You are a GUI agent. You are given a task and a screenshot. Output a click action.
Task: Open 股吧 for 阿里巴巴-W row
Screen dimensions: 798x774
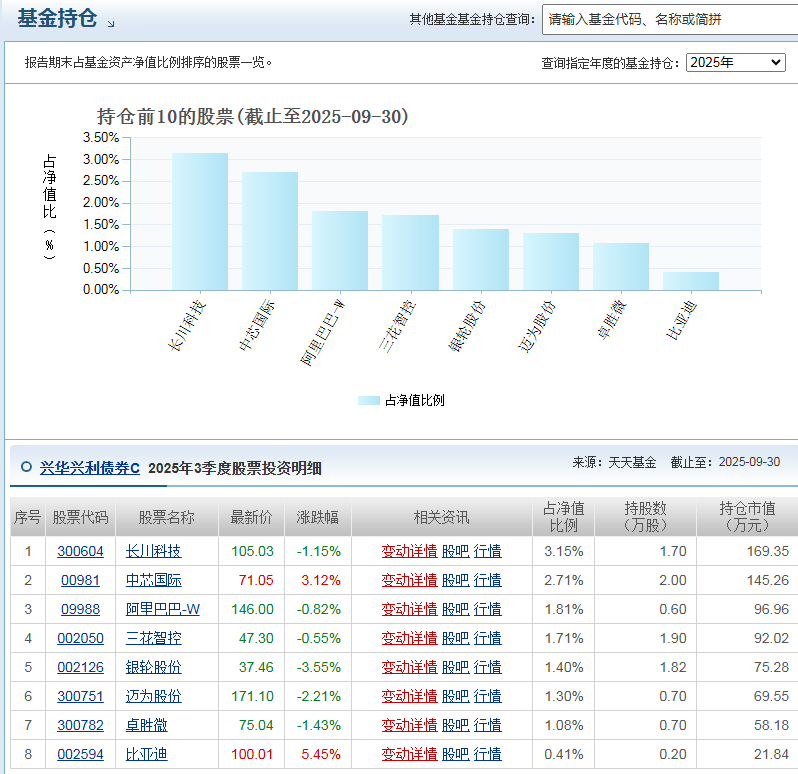455,609
